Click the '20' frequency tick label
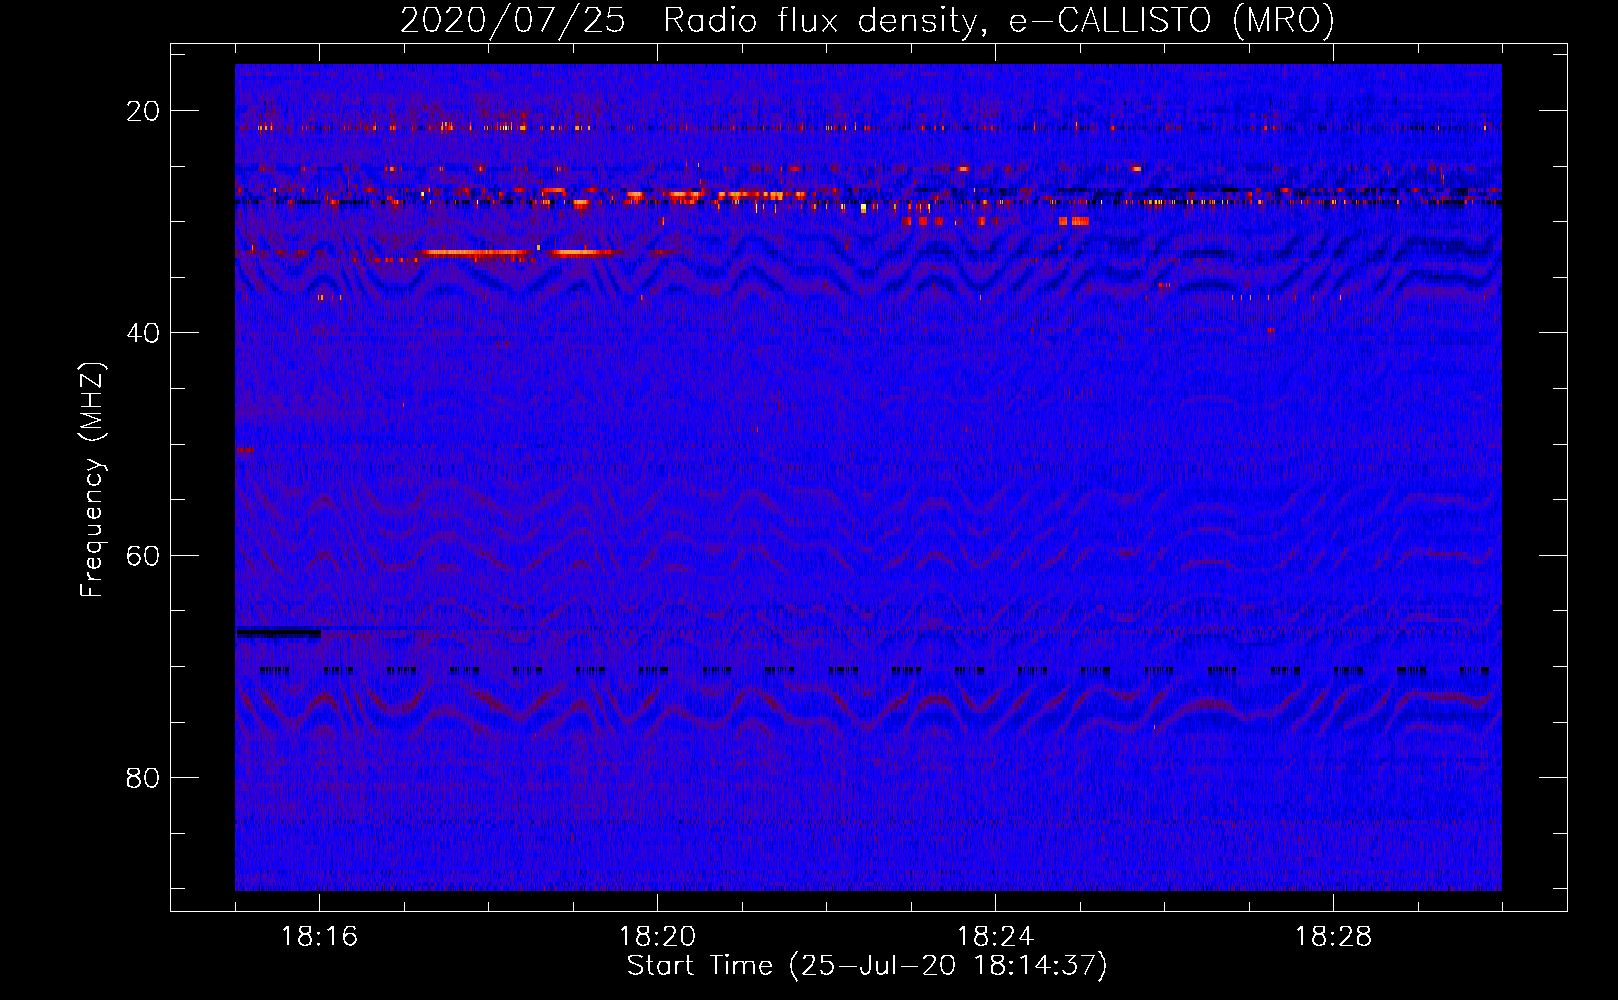This screenshot has width=1618, height=1000. tap(143, 111)
